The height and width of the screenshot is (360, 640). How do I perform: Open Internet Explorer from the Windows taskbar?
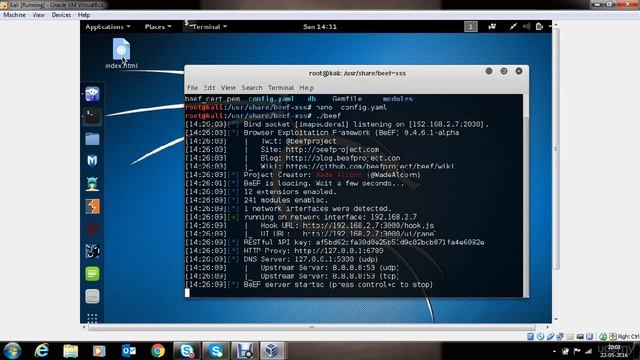point(42,351)
